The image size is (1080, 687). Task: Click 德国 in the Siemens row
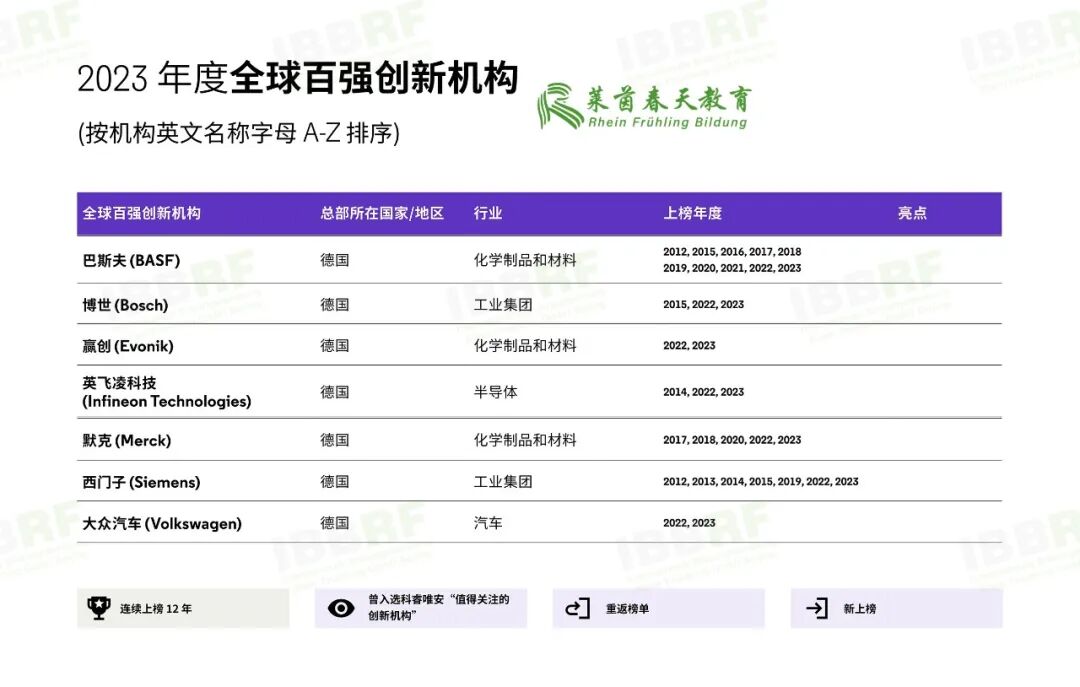tap(335, 482)
